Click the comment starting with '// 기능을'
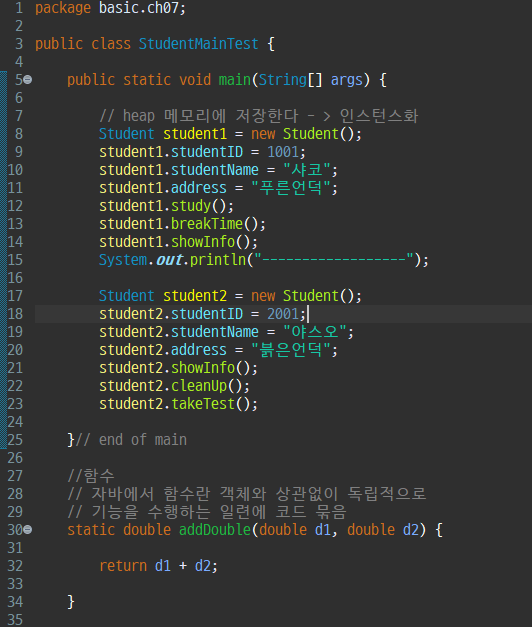The width and height of the screenshot is (532, 627). [x=207, y=512]
